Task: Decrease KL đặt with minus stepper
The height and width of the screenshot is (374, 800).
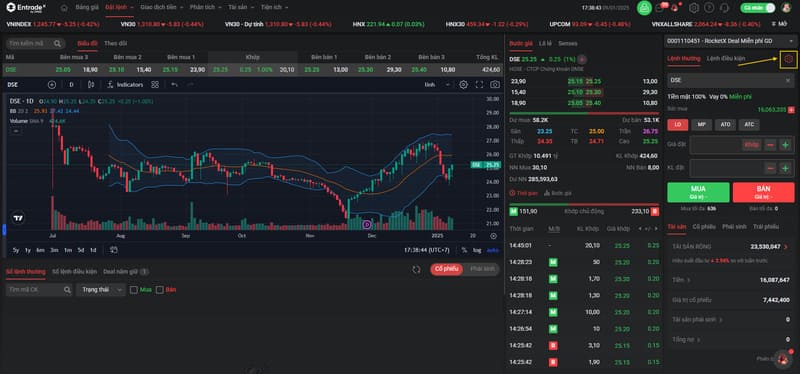Action: [770, 167]
